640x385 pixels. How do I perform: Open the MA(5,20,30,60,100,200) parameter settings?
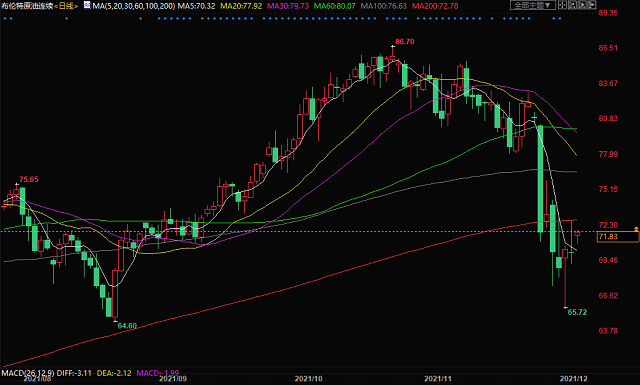click(134, 6)
